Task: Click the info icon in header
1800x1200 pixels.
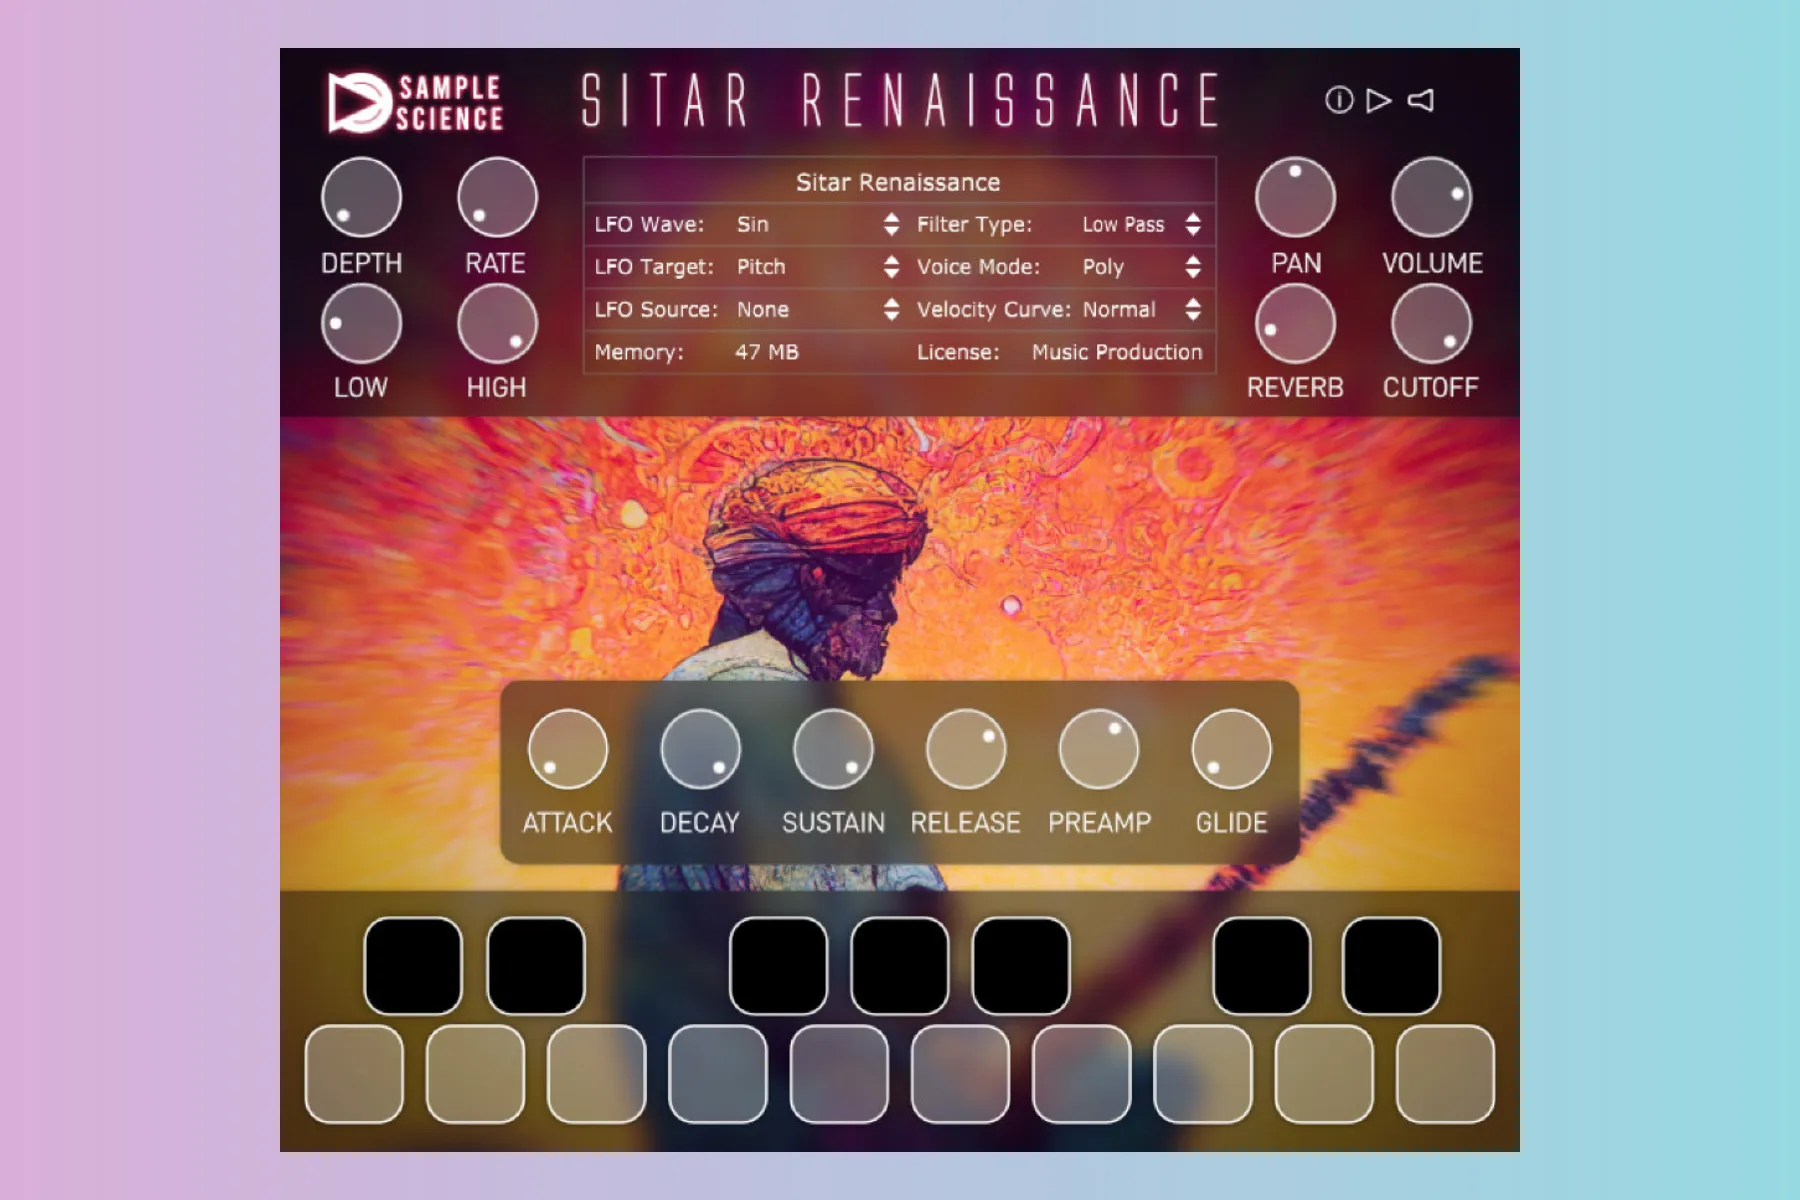Action: [x=1338, y=100]
